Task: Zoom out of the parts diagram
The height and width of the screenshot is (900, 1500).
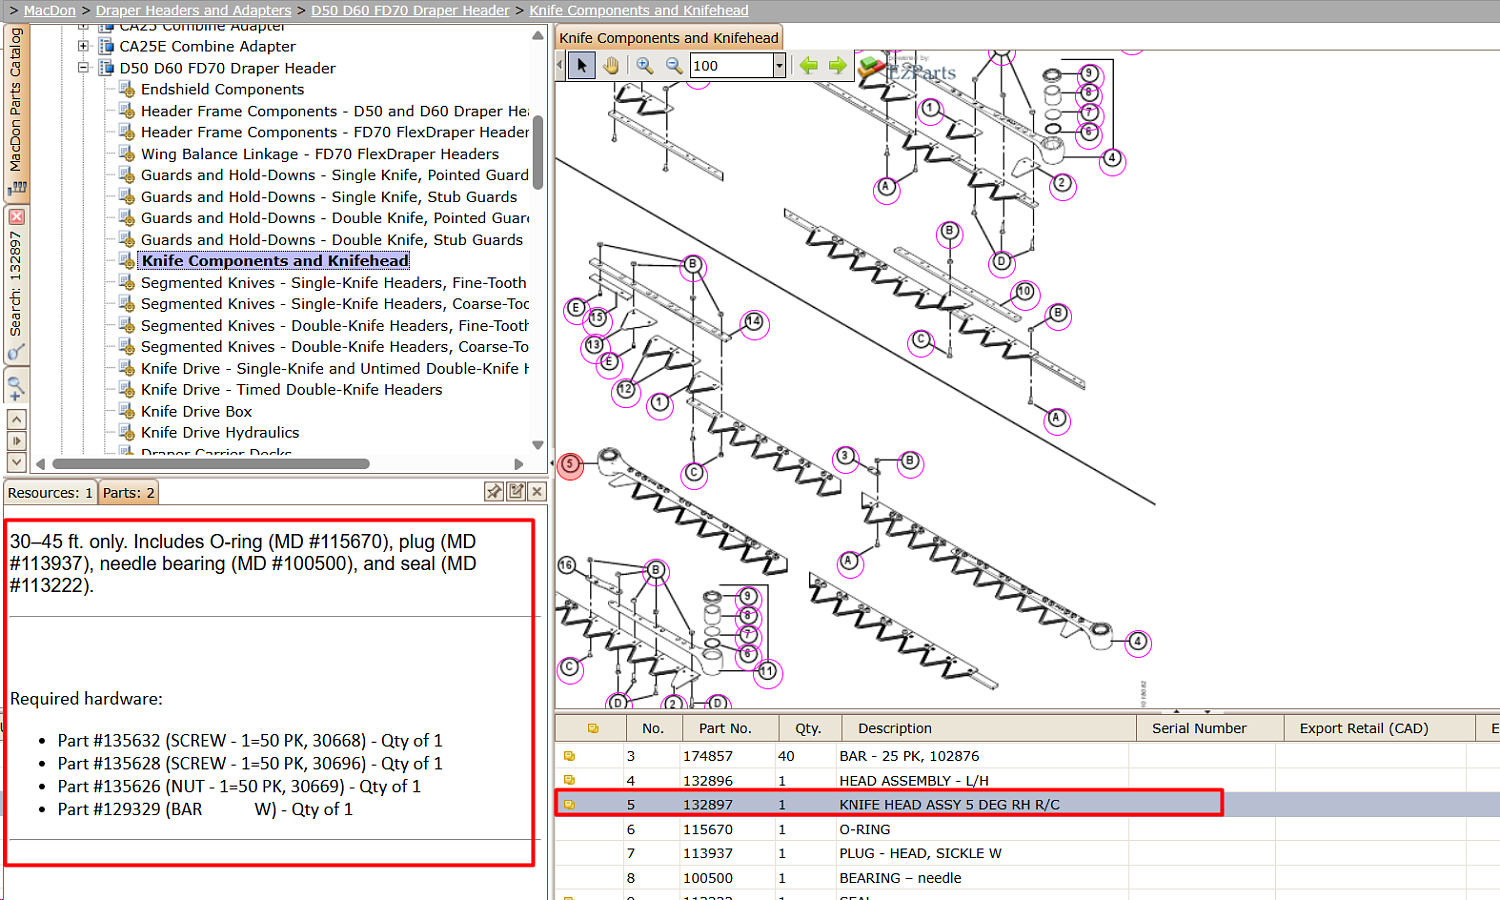Action: pos(674,66)
